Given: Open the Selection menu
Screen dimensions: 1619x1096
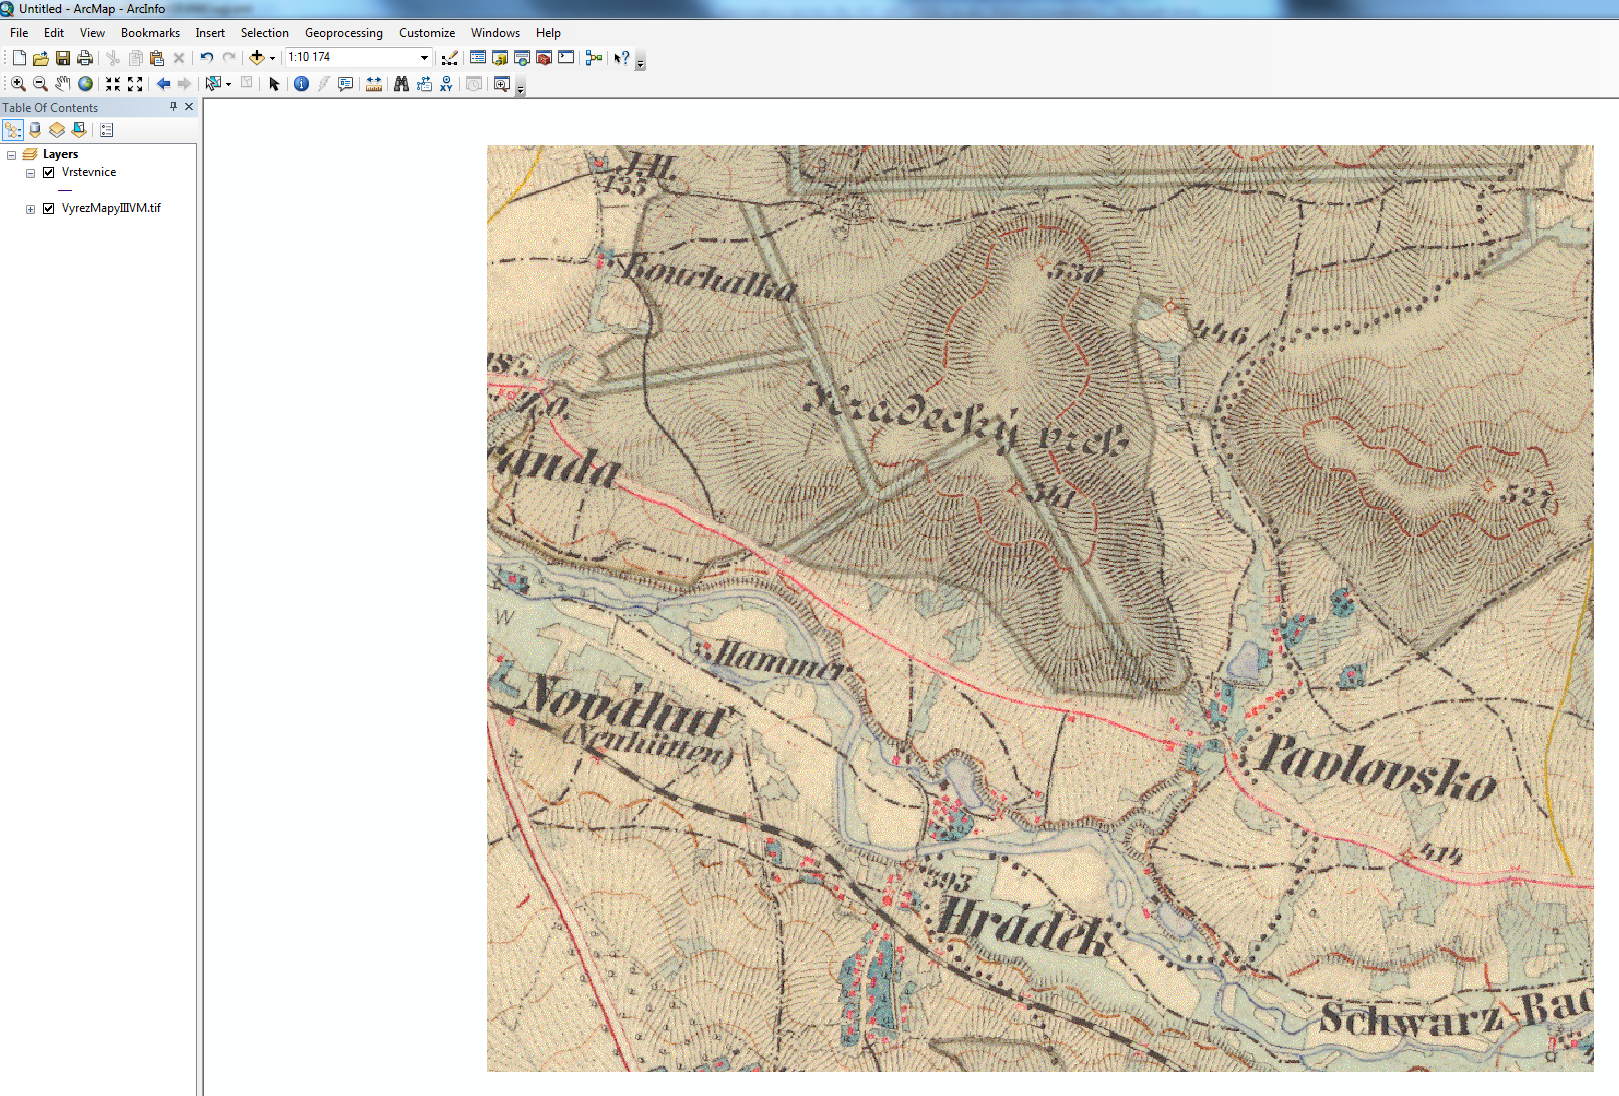Looking at the screenshot, I should 264,33.
